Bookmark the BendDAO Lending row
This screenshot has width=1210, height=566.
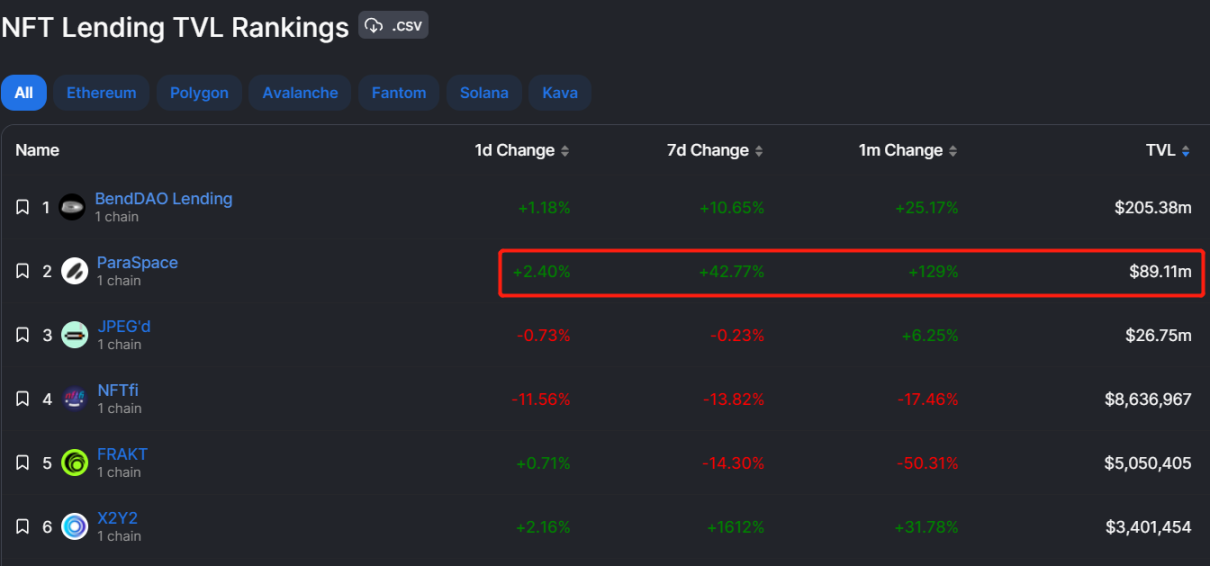click(x=22, y=208)
